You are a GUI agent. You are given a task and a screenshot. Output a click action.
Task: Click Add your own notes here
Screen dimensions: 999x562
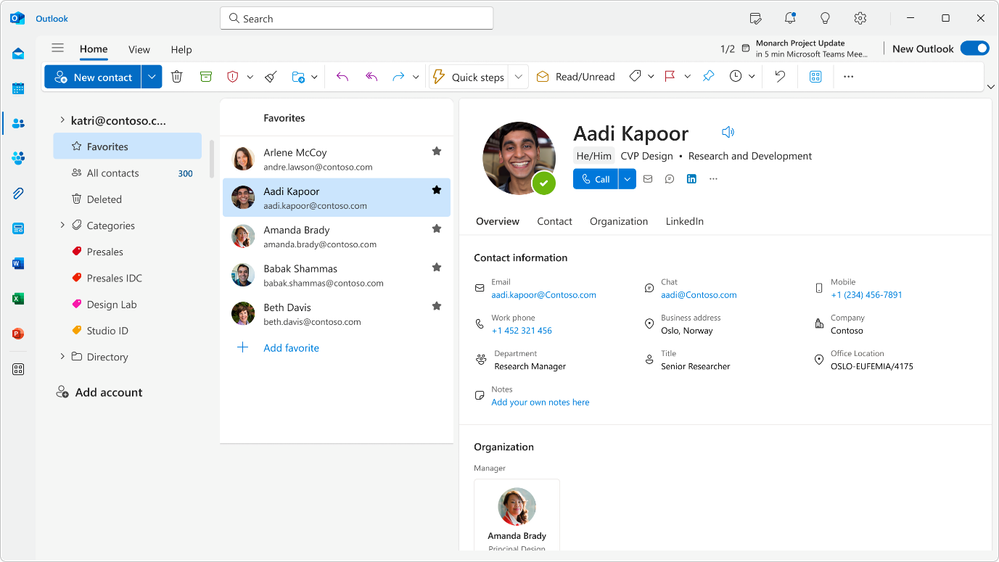[x=540, y=402]
